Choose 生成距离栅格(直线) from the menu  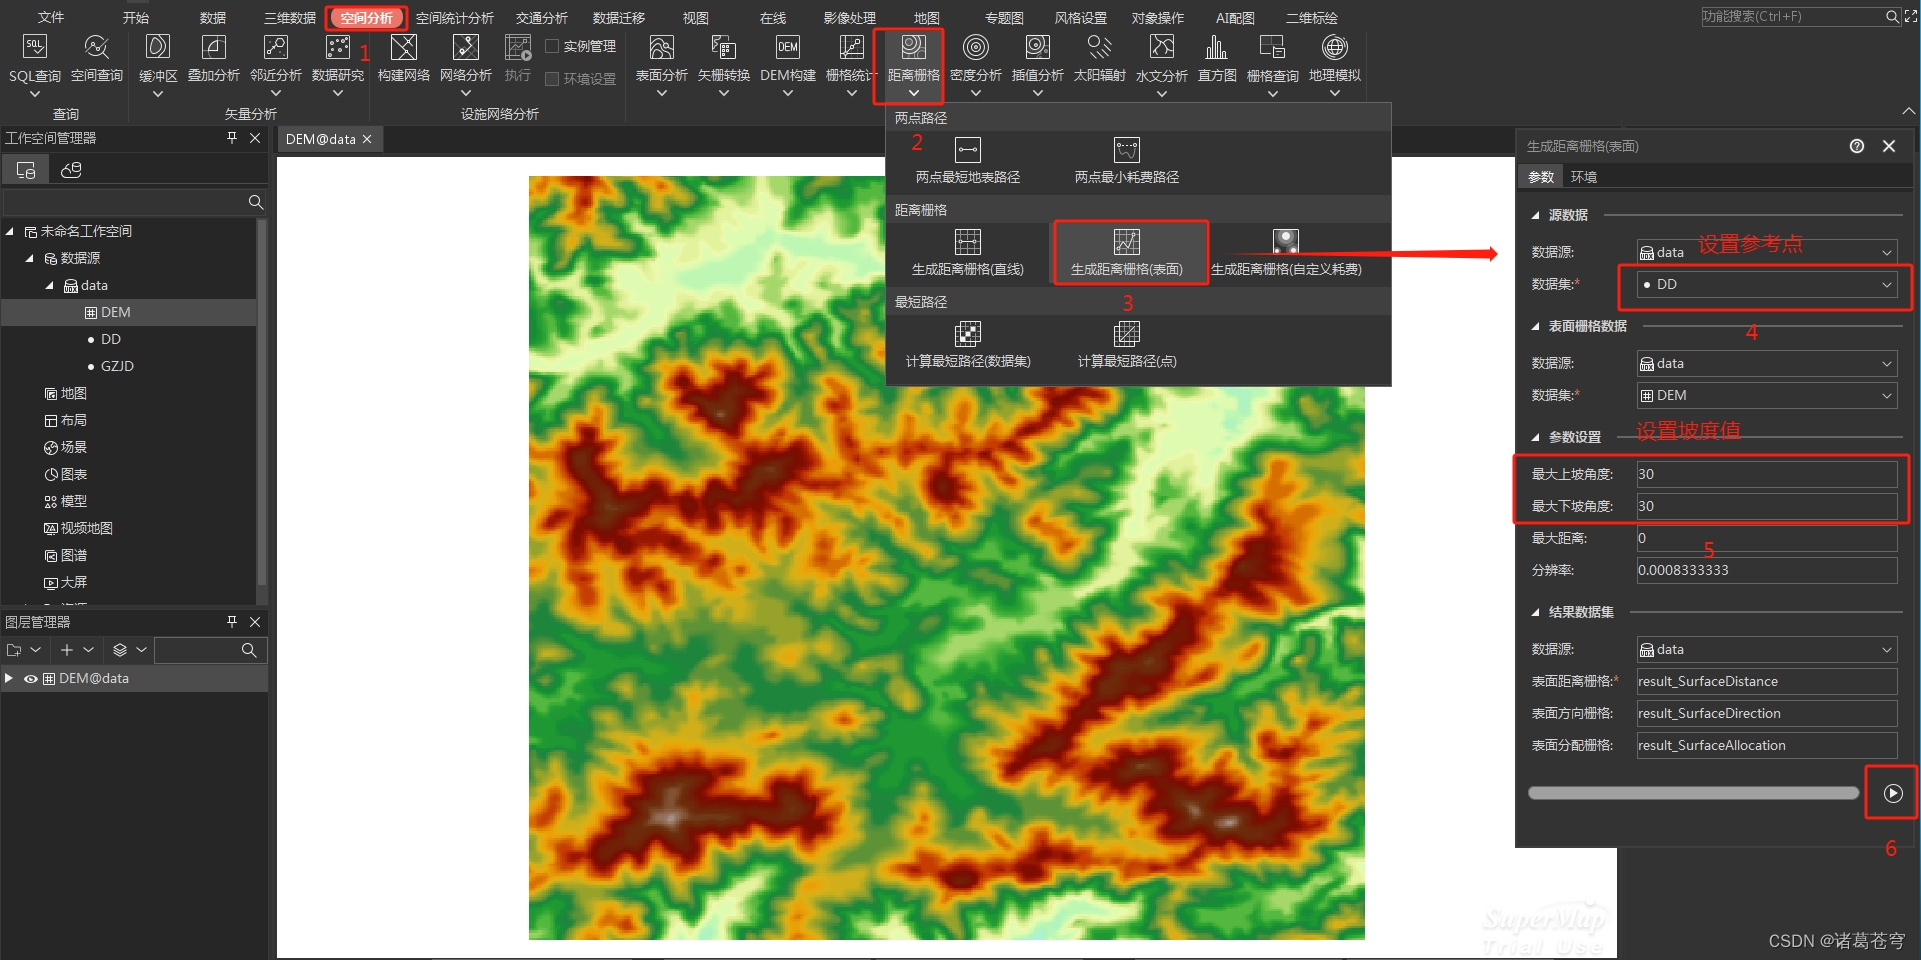point(967,252)
